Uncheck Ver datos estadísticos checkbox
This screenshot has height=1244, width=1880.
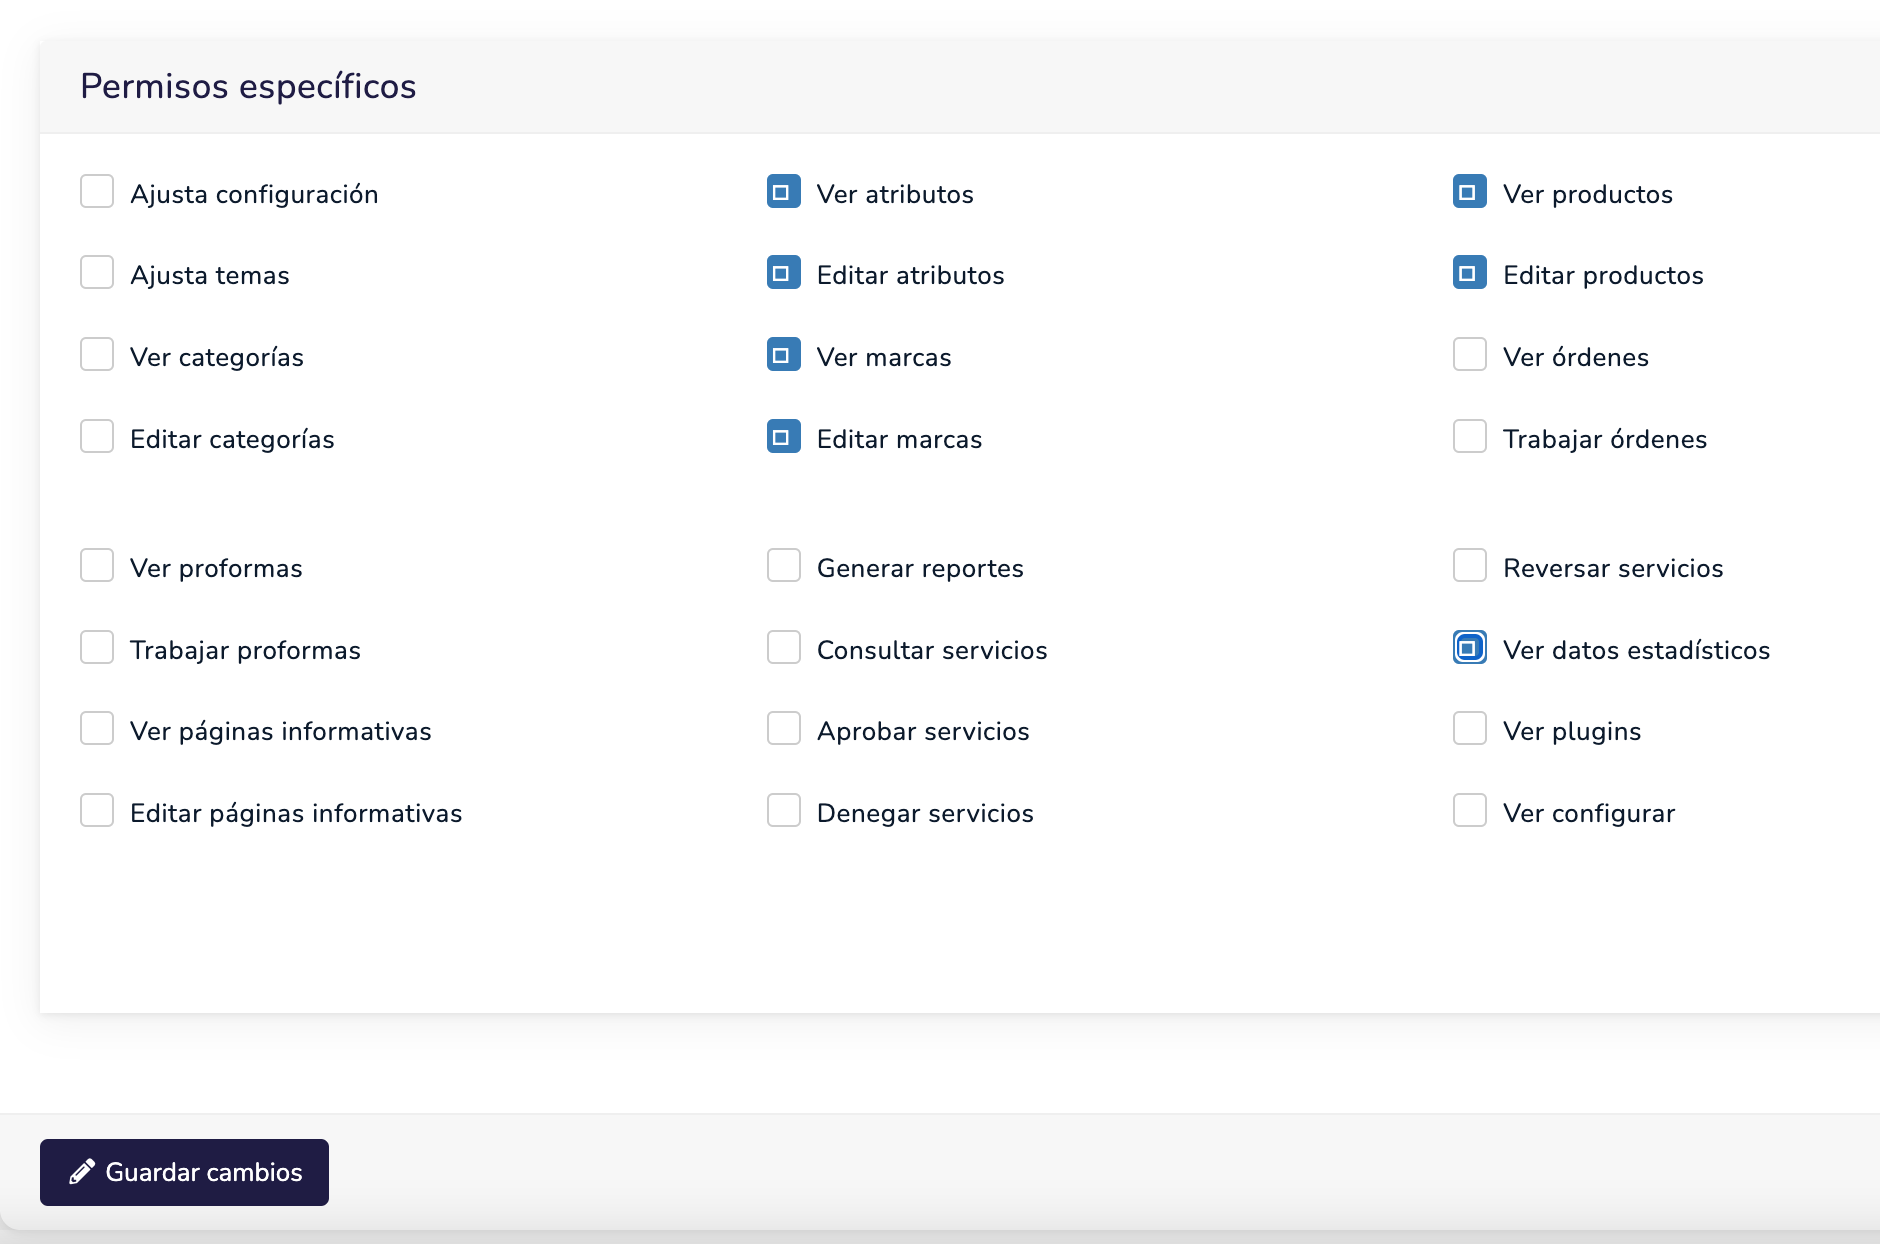pos(1470,647)
